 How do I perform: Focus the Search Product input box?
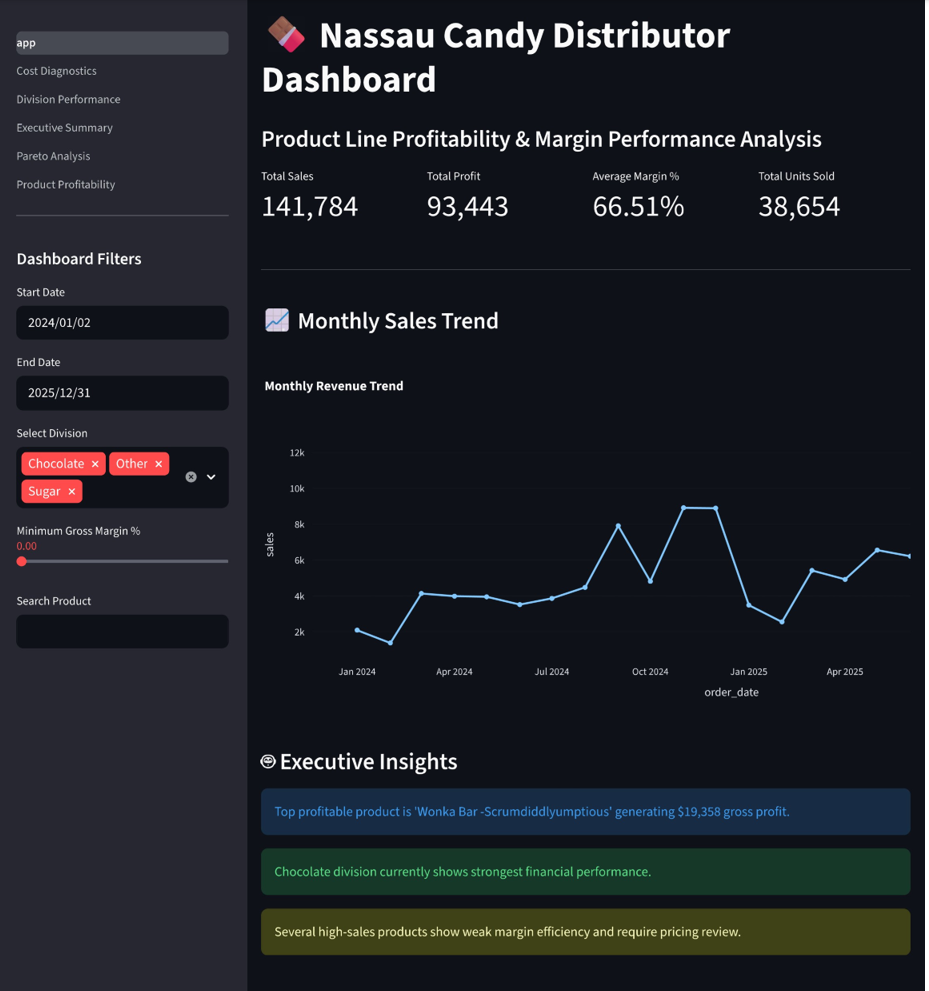pos(122,631)
